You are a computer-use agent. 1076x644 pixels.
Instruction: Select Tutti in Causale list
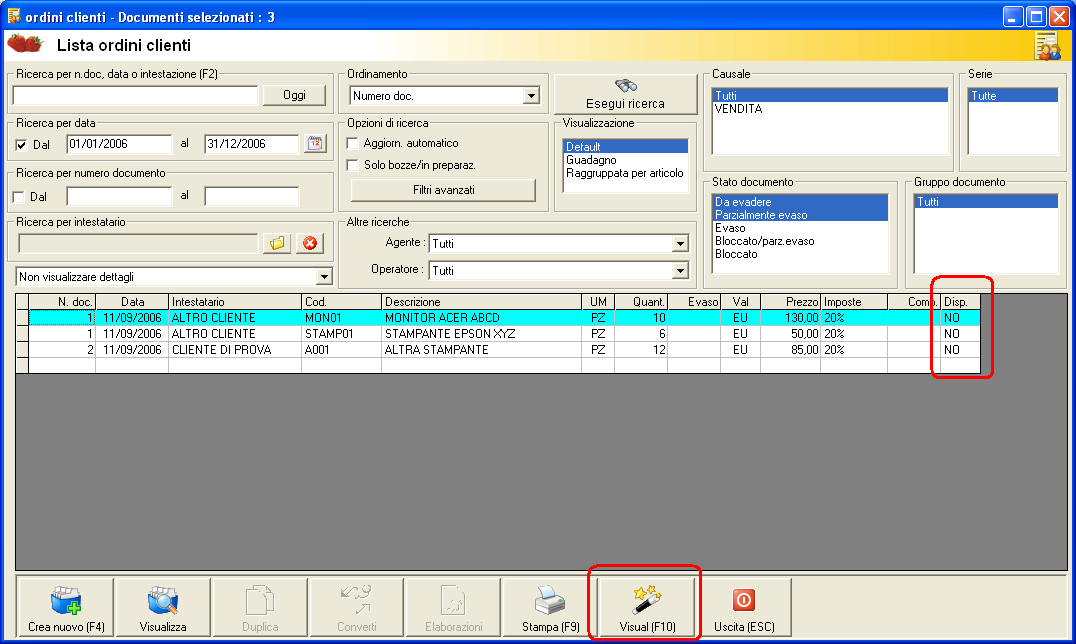click(x=830, y=95)
